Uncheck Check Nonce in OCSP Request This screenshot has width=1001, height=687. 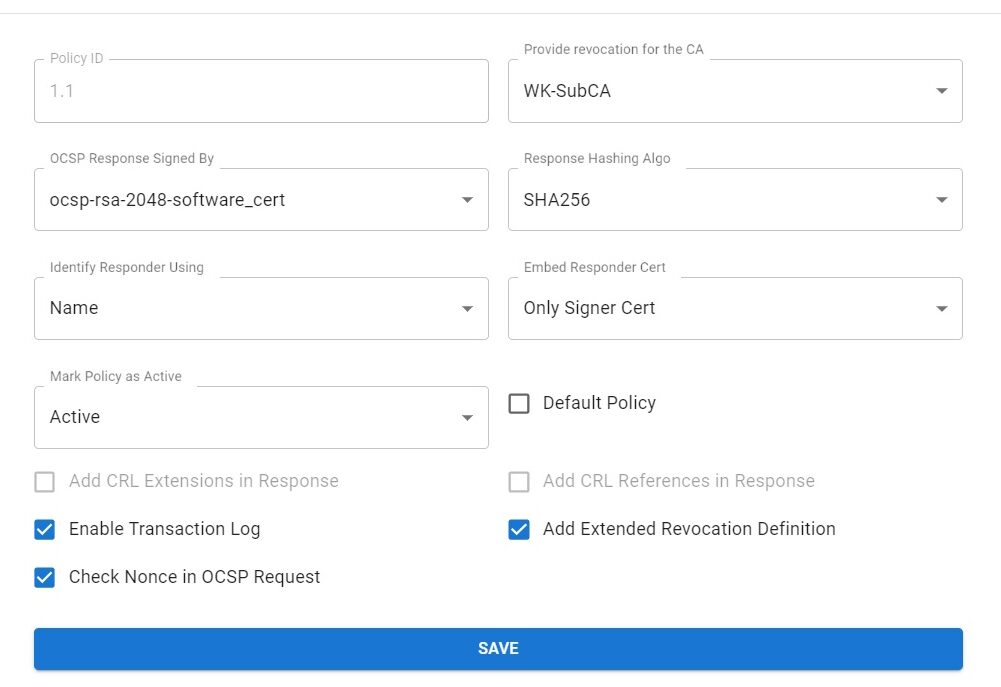click(x=44, y=577)
